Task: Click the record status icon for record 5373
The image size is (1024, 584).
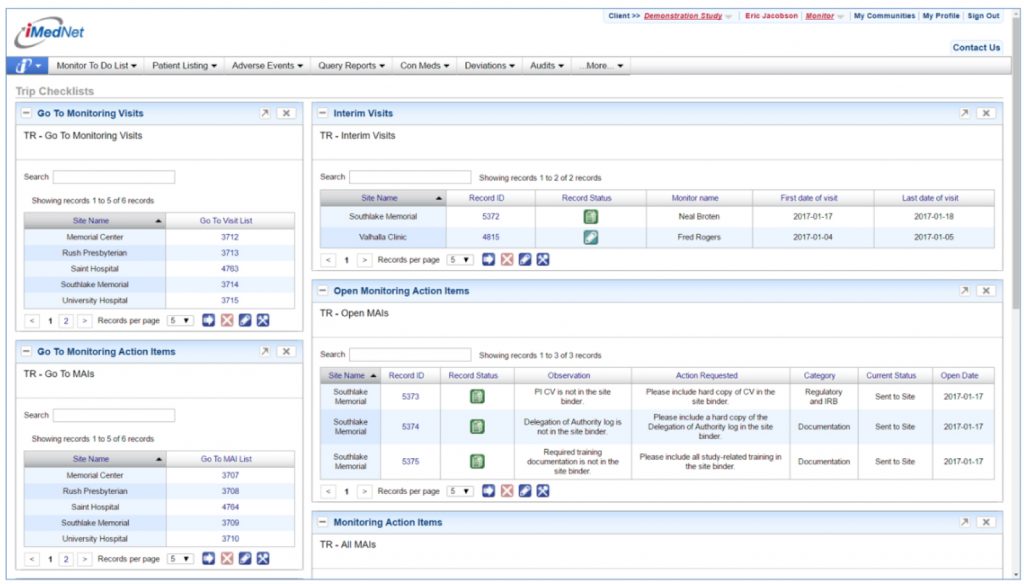Action: click(x=478, y=397)
